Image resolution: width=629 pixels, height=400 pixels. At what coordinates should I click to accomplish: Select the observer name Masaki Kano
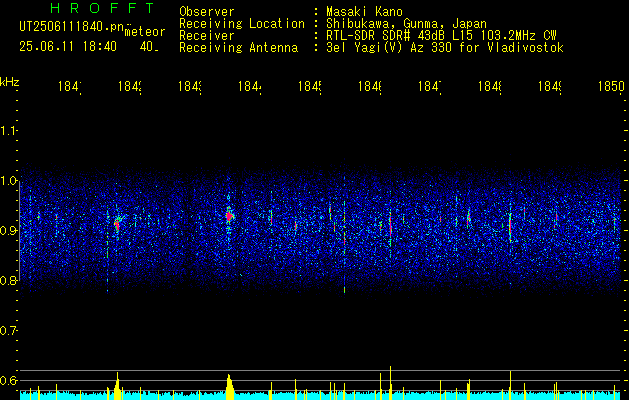pyautogui.click(x=364, y=11)
